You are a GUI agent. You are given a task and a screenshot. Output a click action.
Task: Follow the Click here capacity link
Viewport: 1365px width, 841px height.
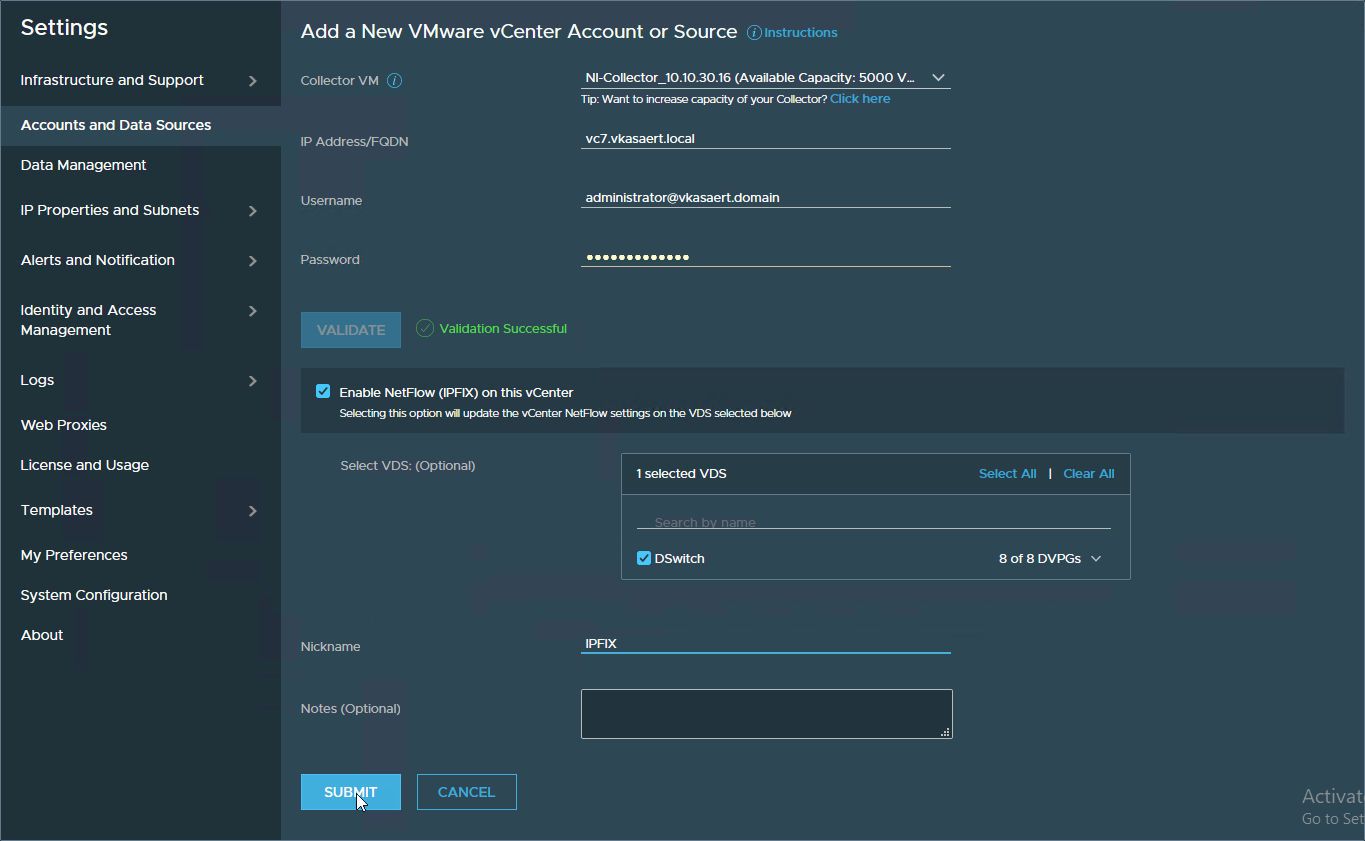click(x=860, y=99)
